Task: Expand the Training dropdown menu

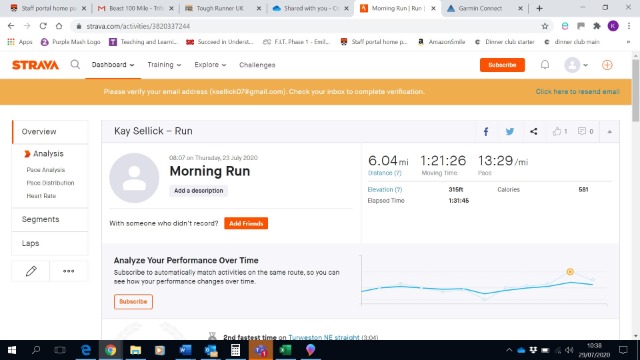Action: click(164, 64)
